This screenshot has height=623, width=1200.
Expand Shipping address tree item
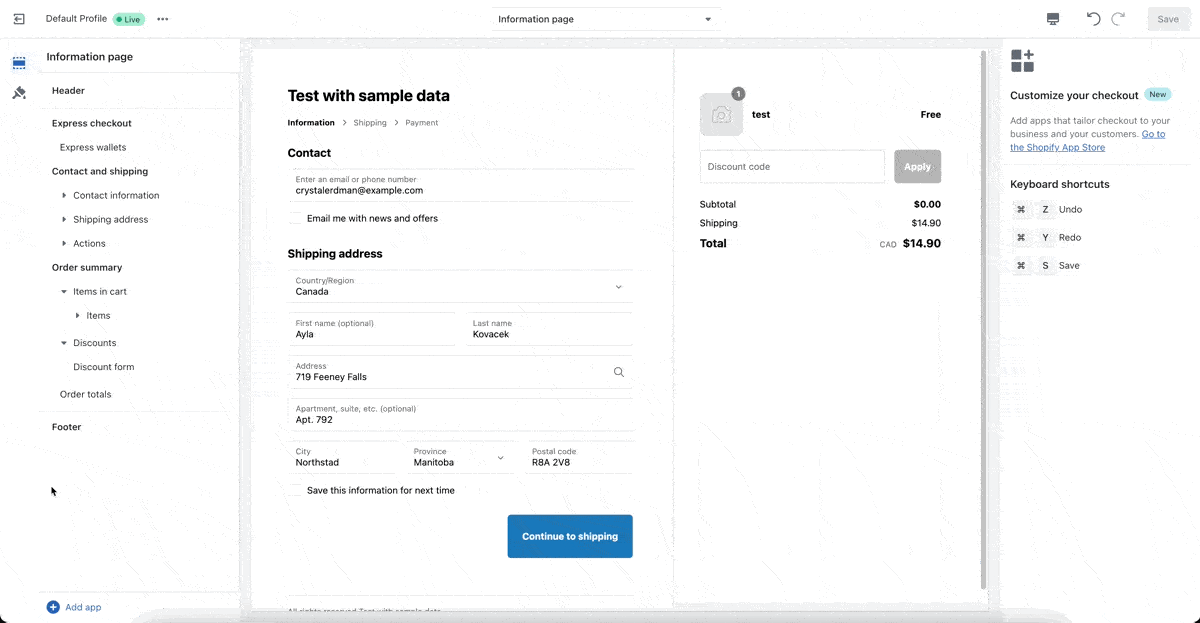[65, 219]
